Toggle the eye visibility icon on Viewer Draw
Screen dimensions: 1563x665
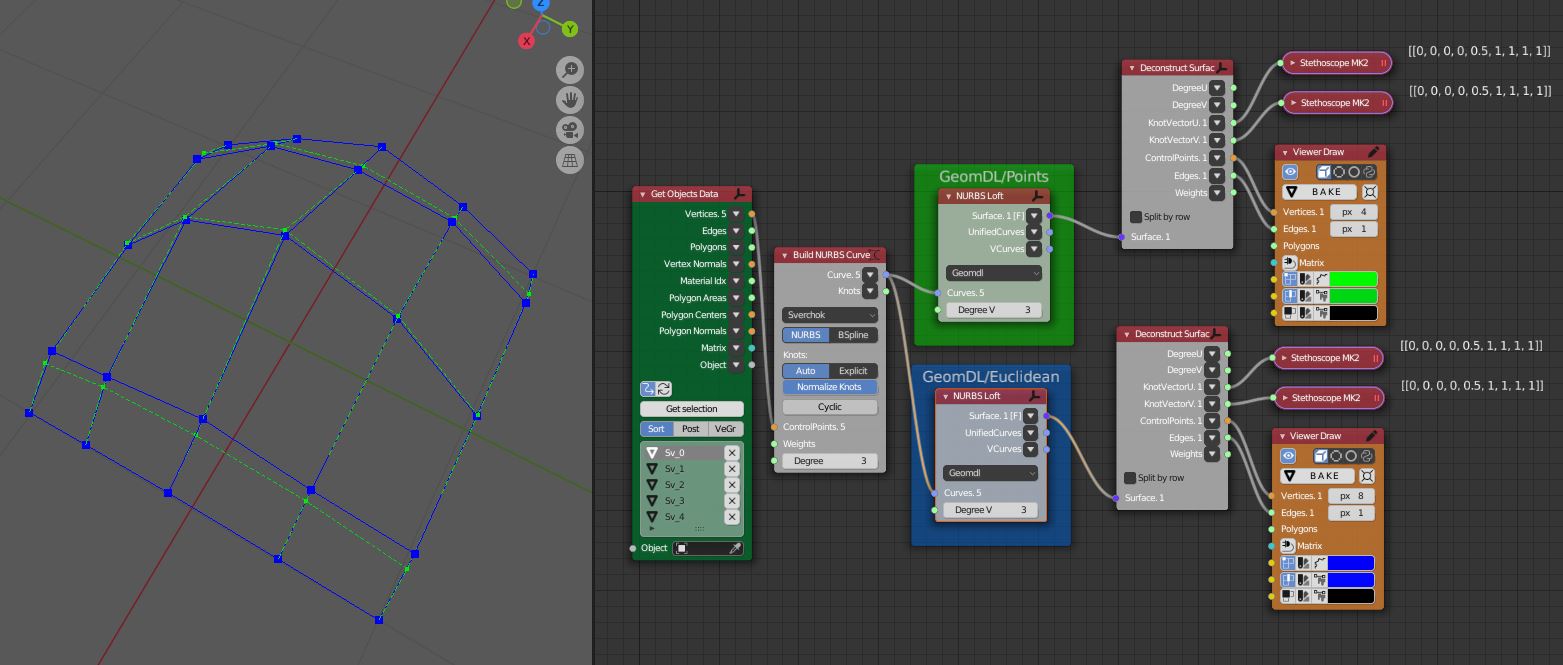pyautogui.click(x=1289, y=172)
